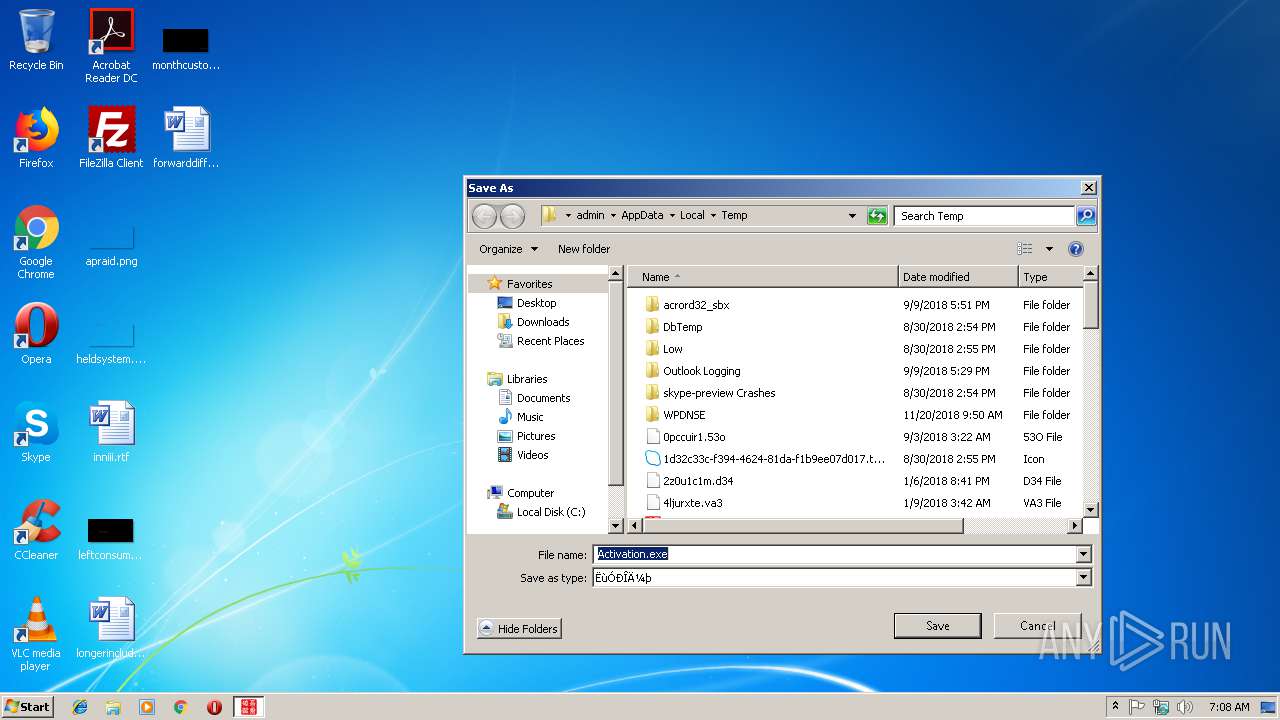
Task: Open VLC media player desktop icon
Action: coord(36,633)
